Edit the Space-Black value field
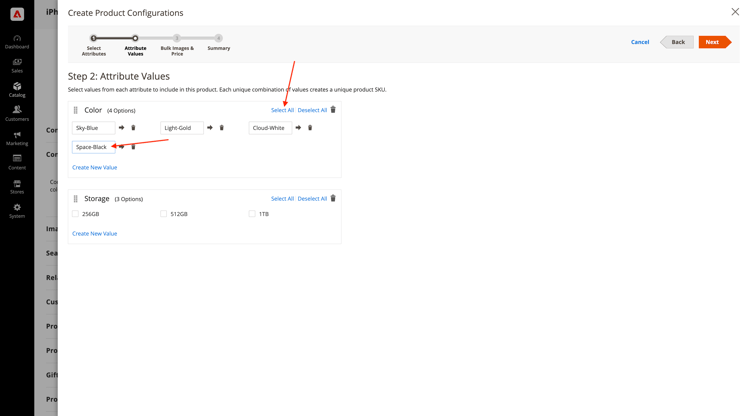The height and width of the screenshot is (416, 750). pos(94,147)
